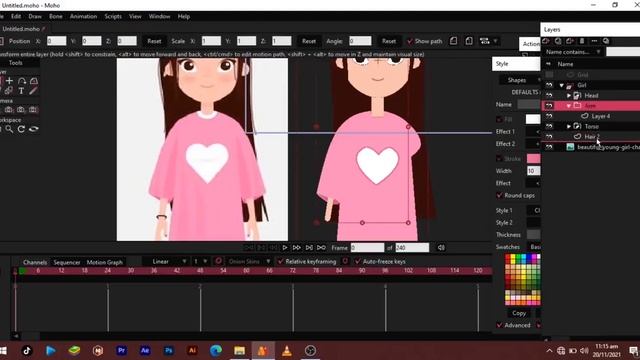Open the Name contains filter dropdown
The image size is (640, 360).
pyautogui.click(x=573, y=52)
